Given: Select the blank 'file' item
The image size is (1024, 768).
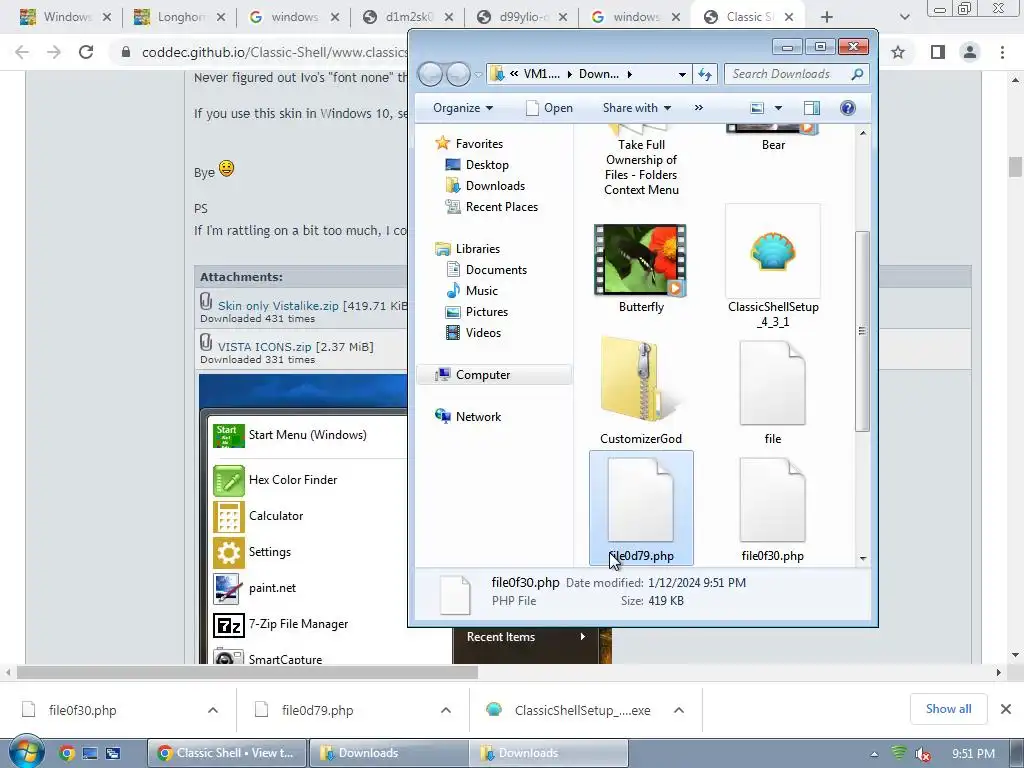Looking at the screenshot, I should point(773,383).
